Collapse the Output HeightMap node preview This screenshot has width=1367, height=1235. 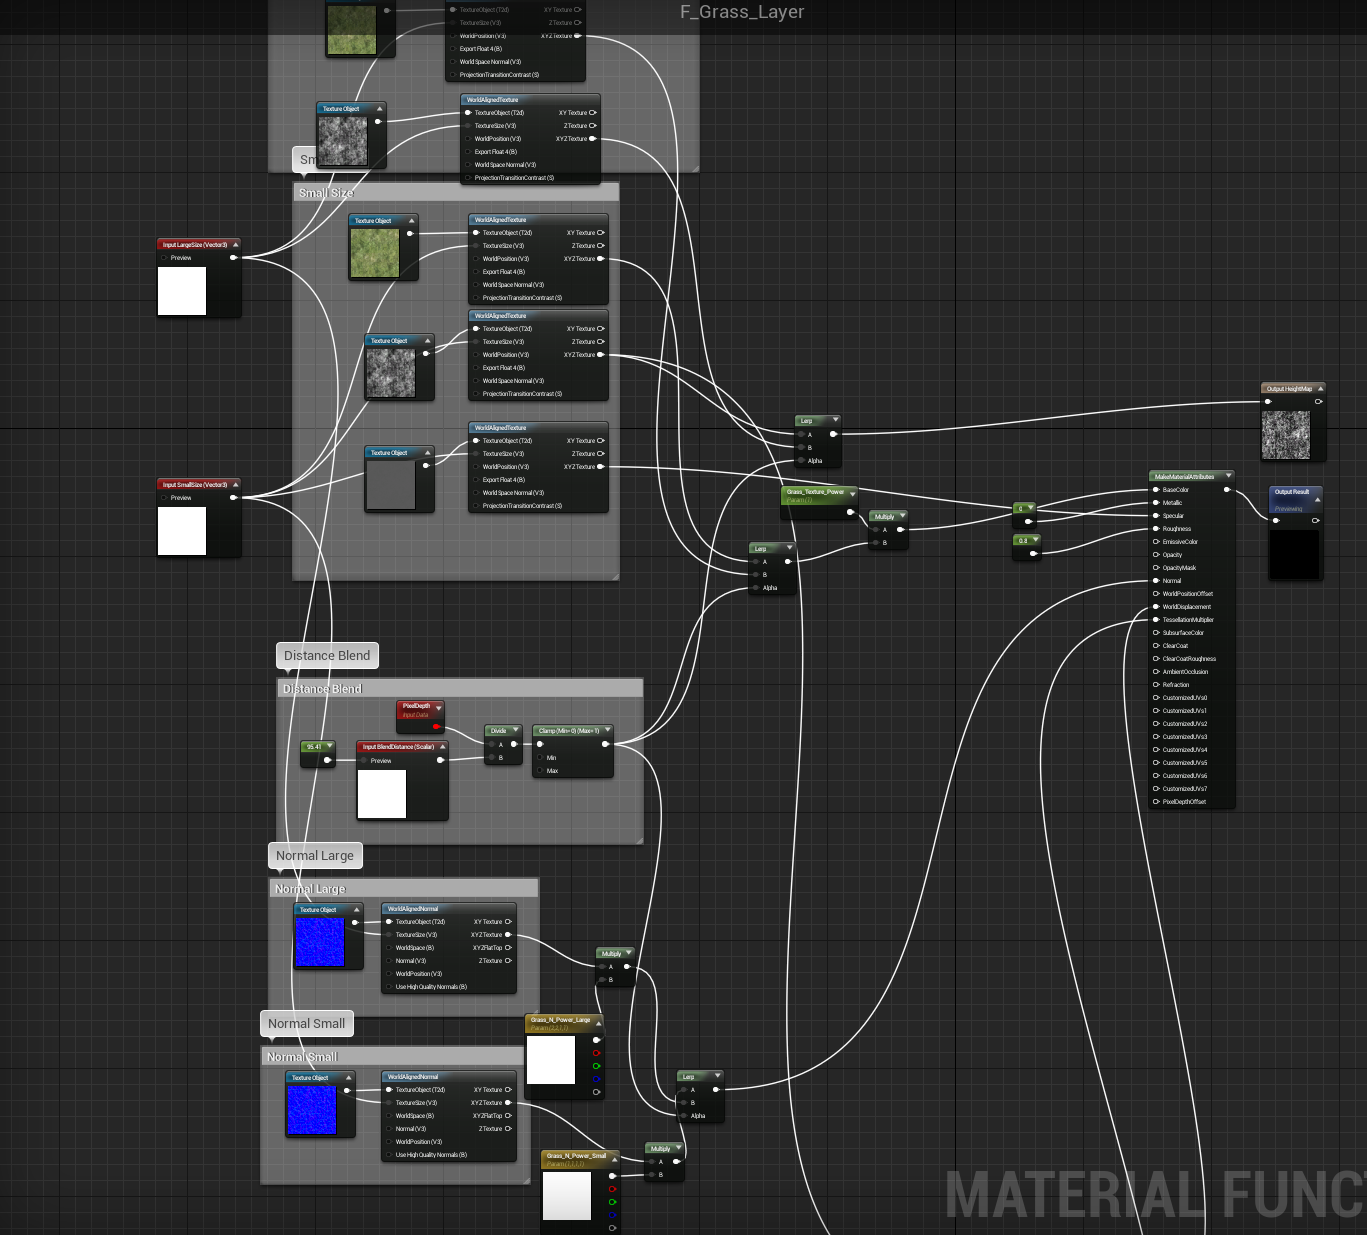tap(1321, 388)
